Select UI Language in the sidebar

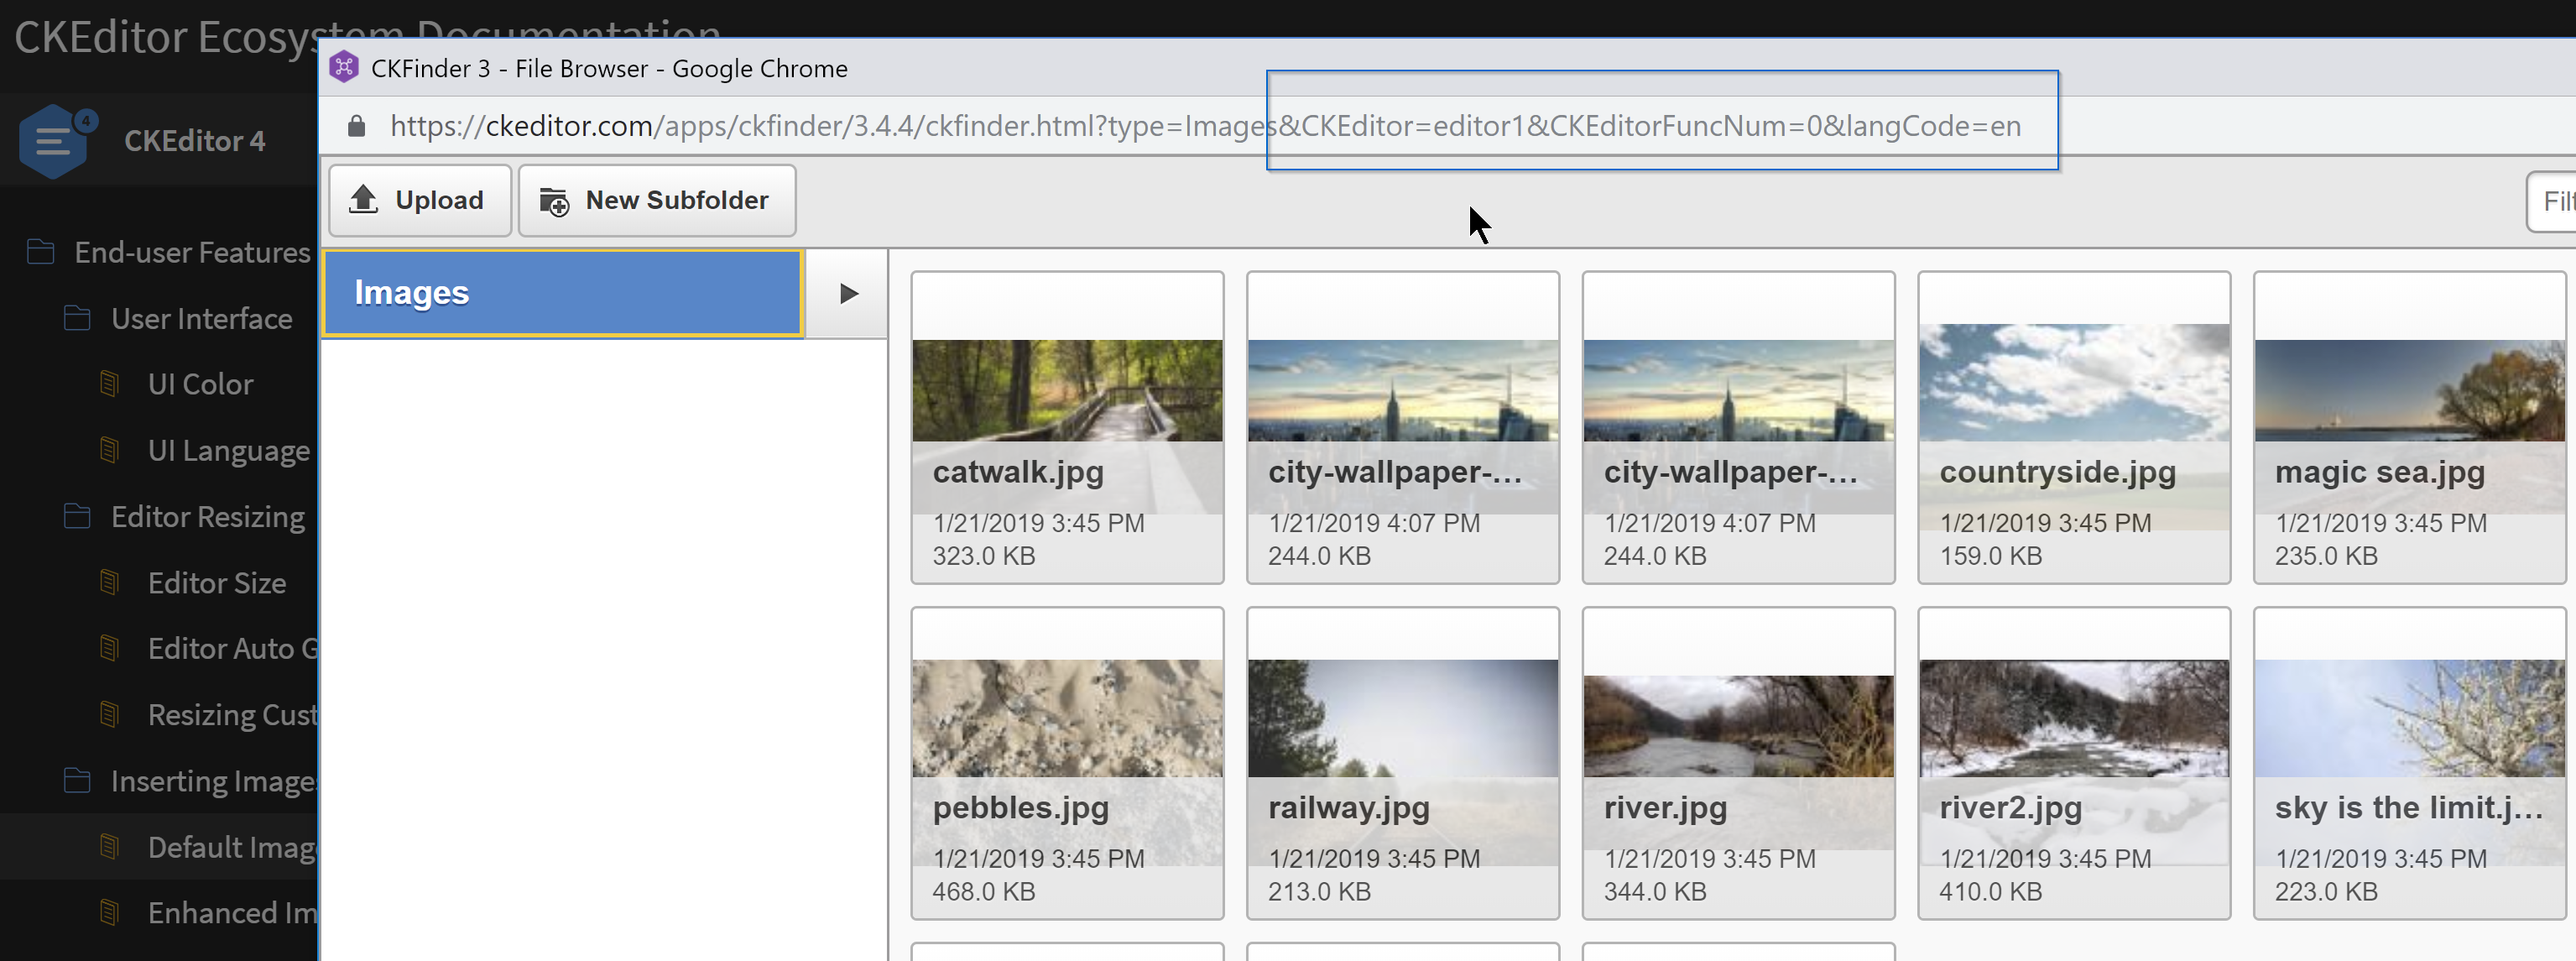click(x=228, y=450)
